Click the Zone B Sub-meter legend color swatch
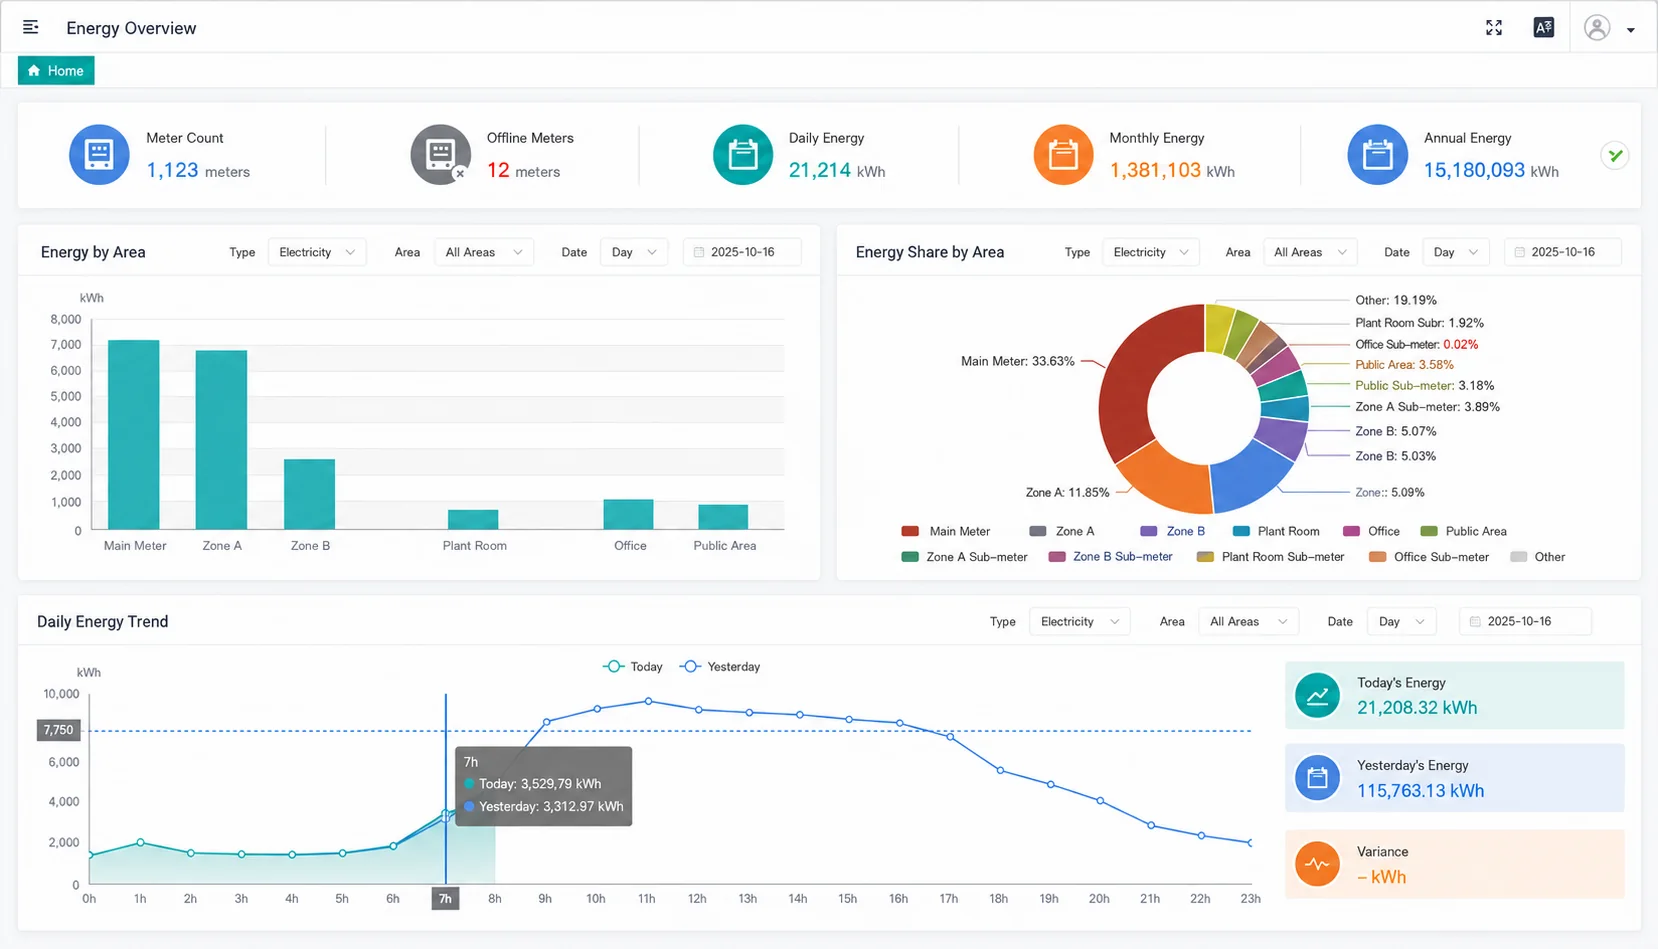Viewport: 1658px width, 949px height. click(1057, 557)
